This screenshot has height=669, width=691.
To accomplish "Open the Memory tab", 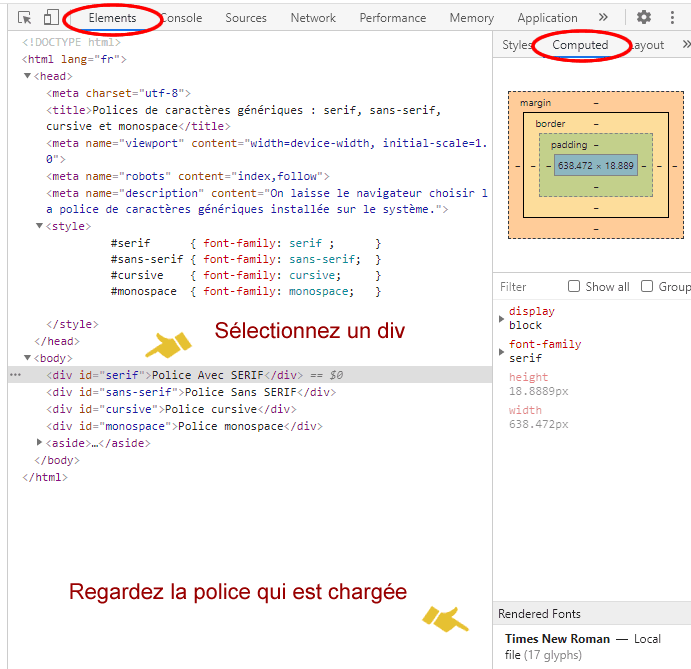I will tap(472, 18).
